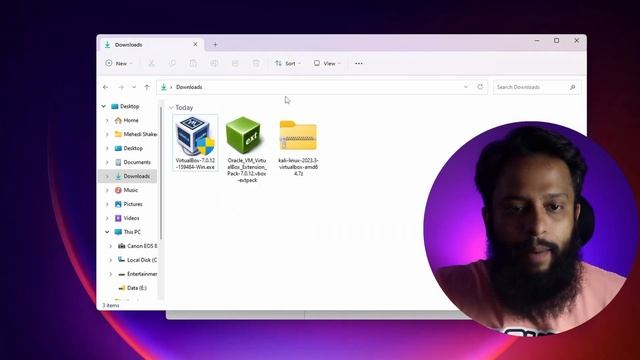Go up one folder level arrow

[x=147, y=87]
